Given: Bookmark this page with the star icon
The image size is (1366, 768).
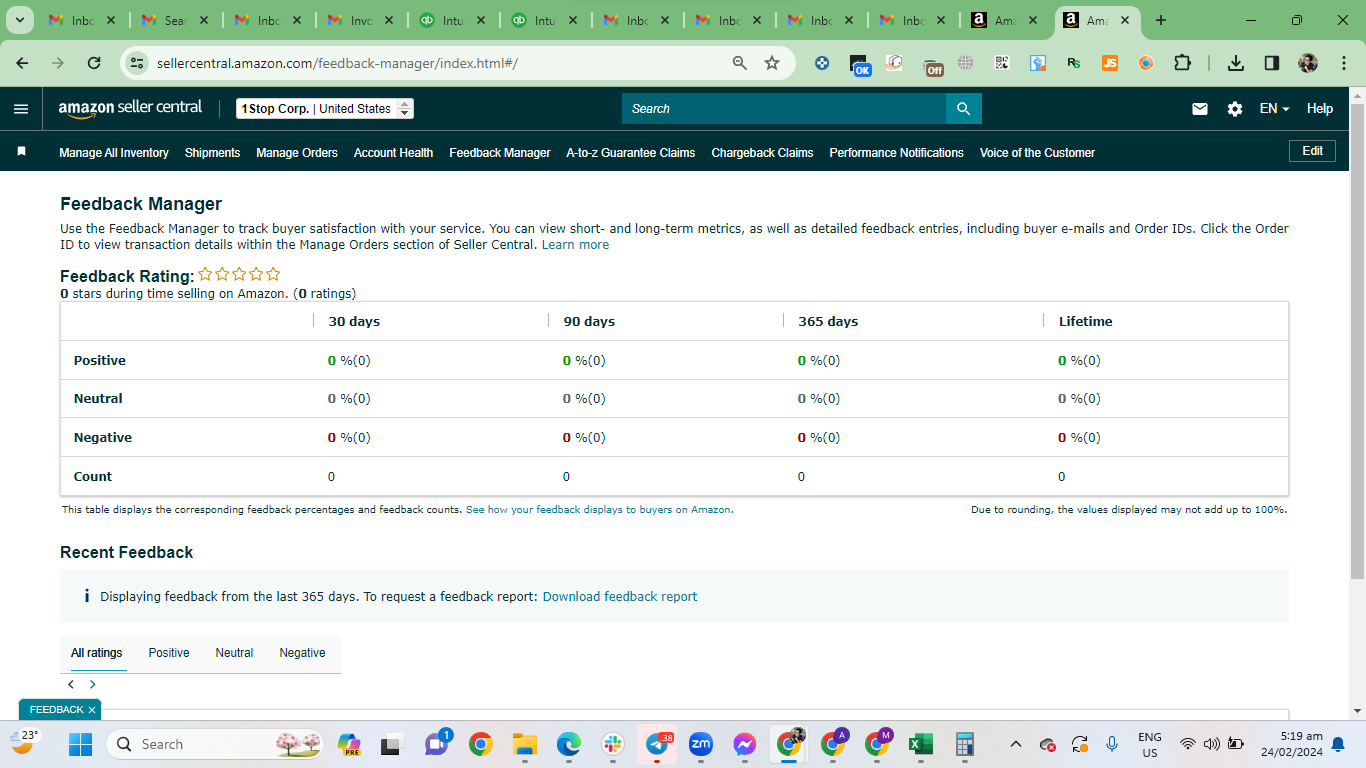Looking at the screenshot, I should point(772,63).
